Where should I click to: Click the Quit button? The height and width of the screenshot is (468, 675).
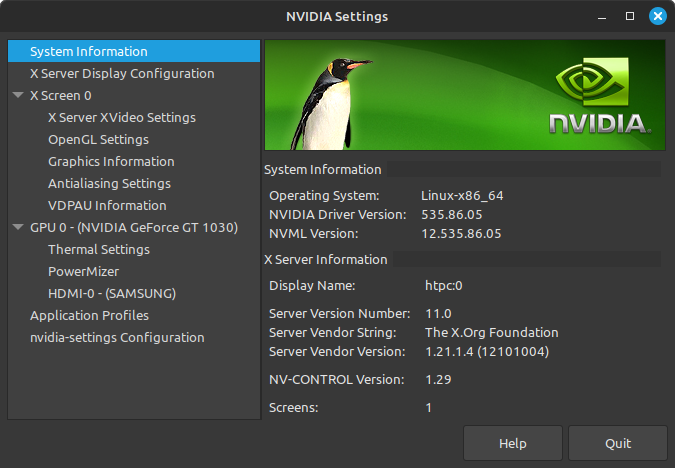tap(618, 443)
